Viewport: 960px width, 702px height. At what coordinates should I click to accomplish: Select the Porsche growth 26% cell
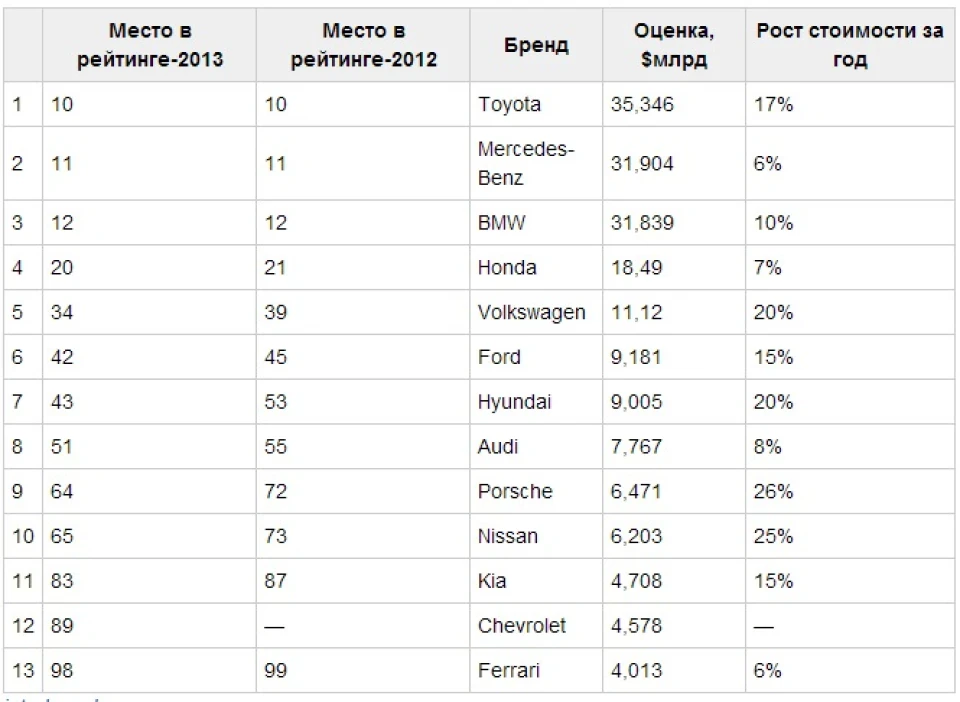pos(850,491)
